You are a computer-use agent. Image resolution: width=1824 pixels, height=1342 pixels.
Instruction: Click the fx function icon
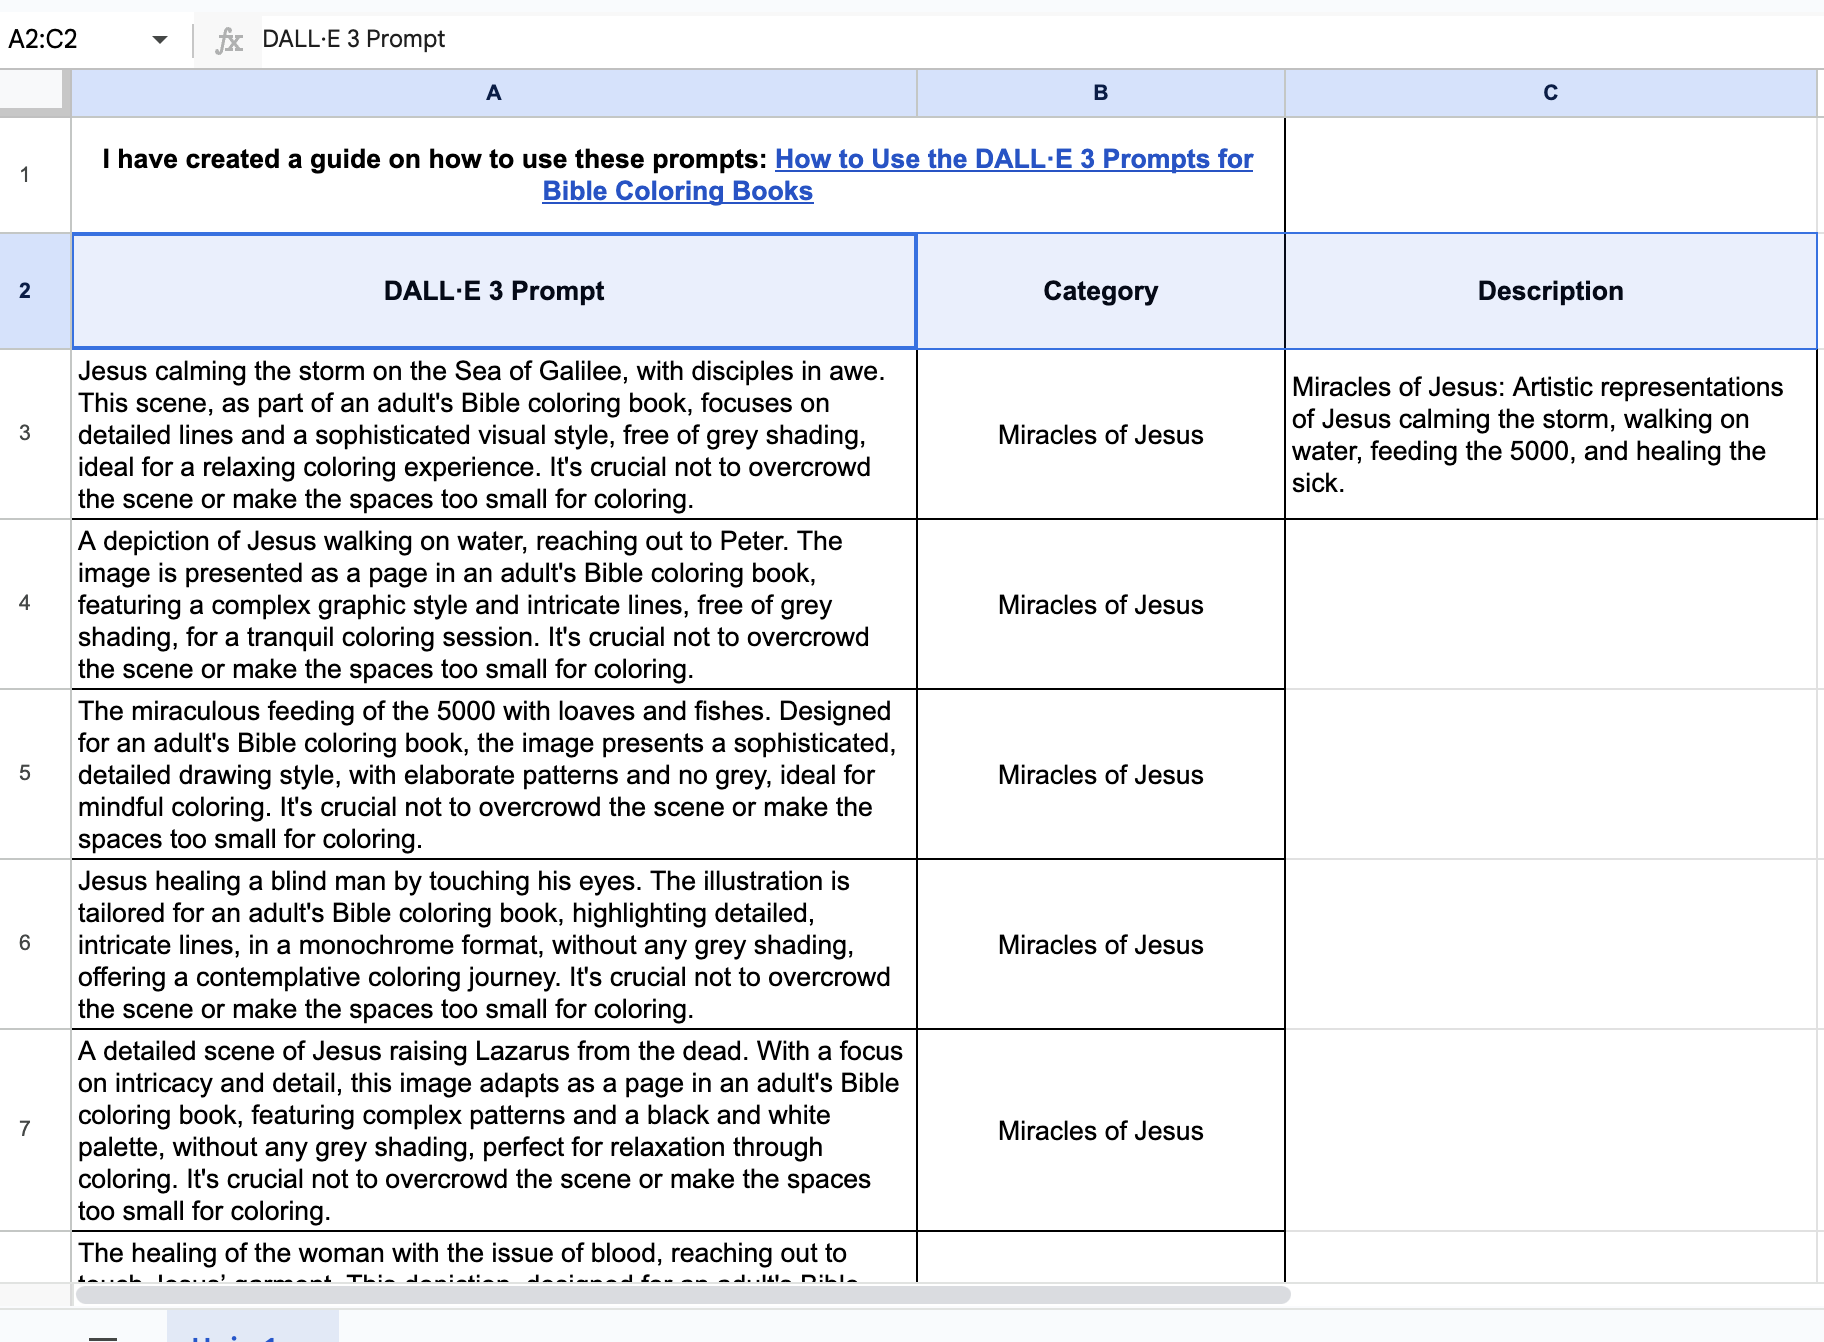click(229, 40)
